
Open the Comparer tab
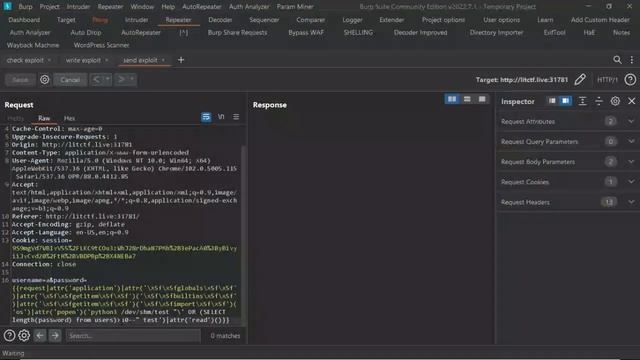tap(311, 20)
